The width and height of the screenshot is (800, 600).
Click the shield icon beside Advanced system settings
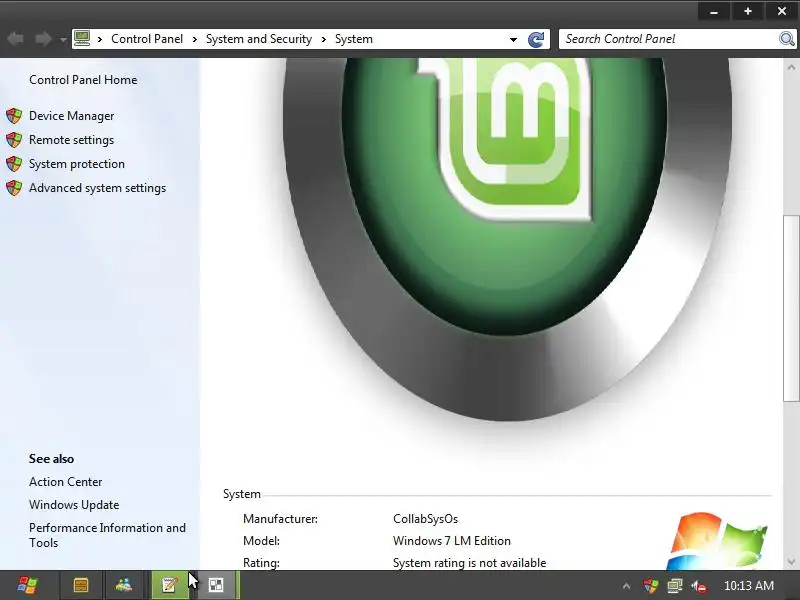point(14,188)
